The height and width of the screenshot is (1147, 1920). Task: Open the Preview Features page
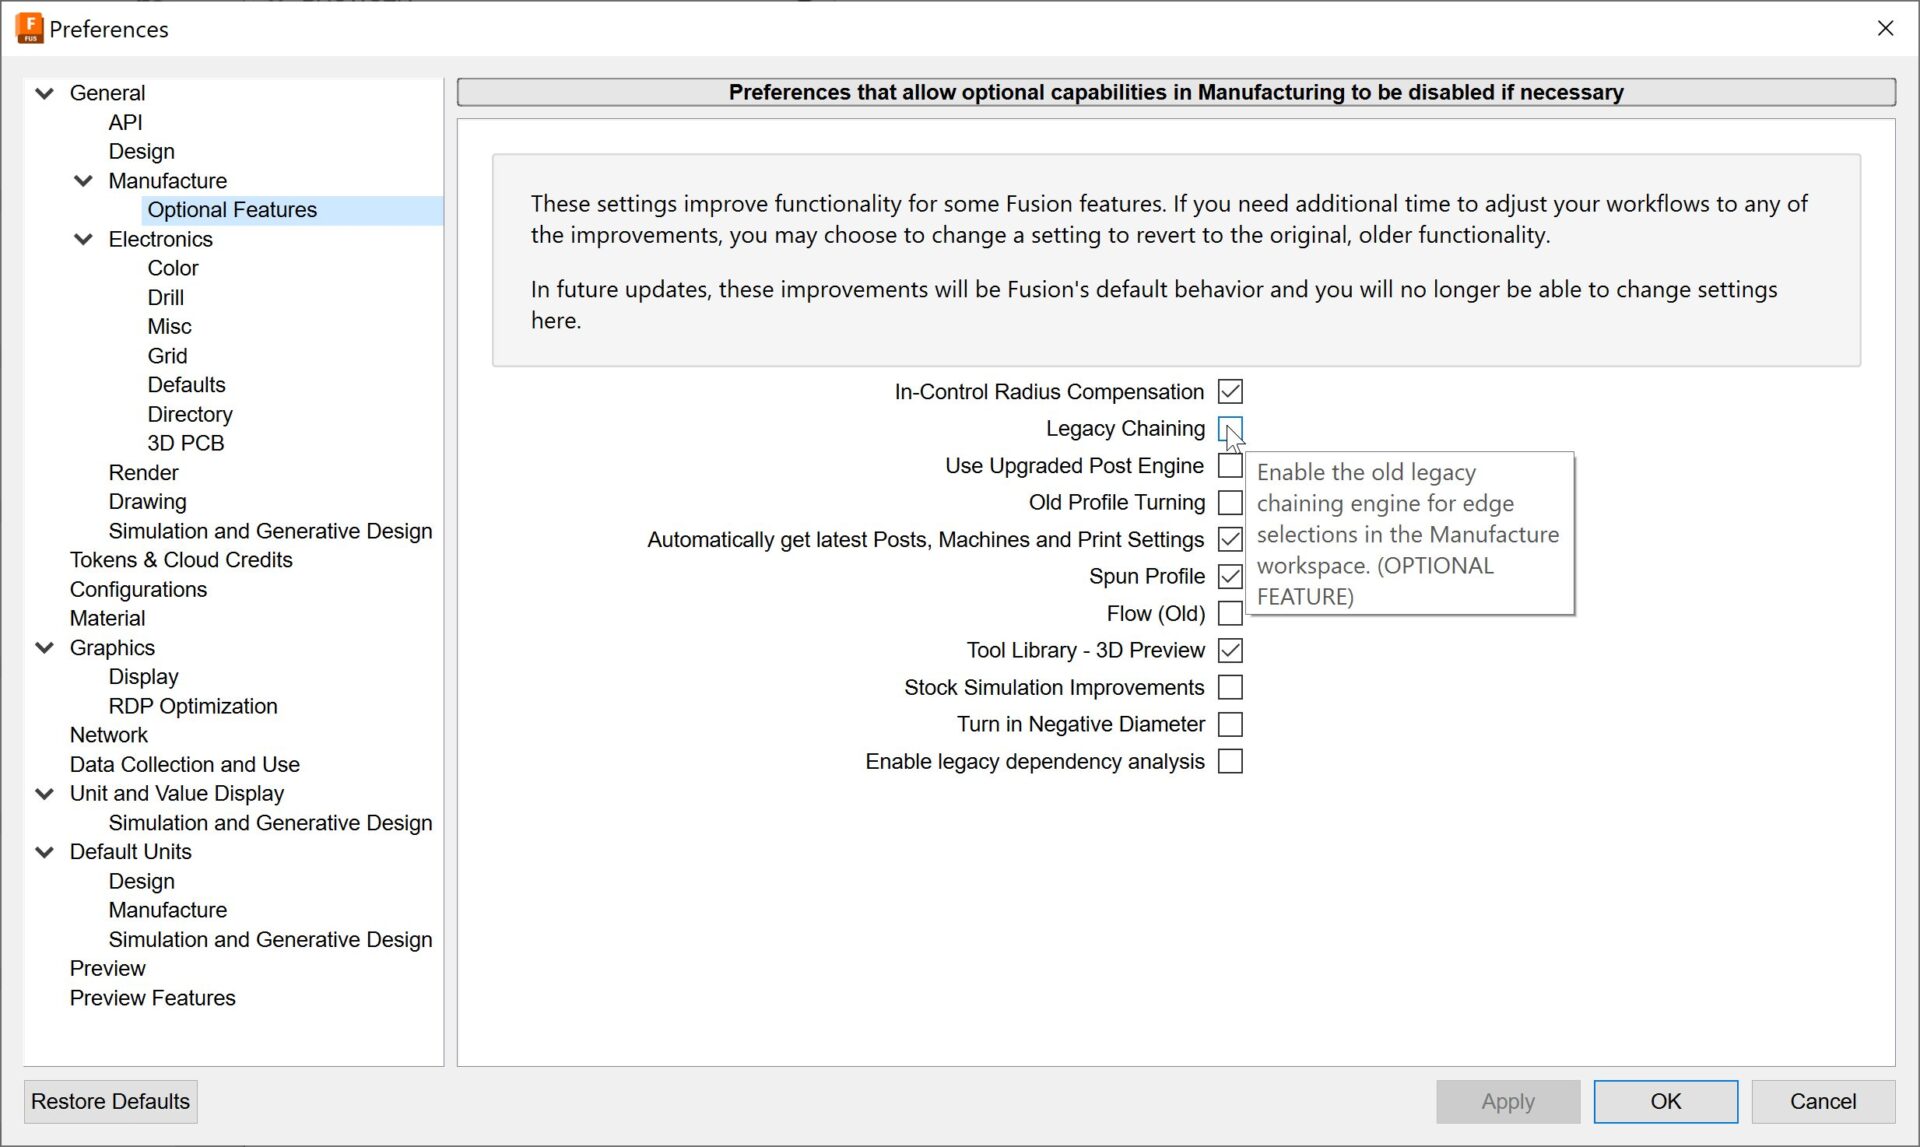152,998
